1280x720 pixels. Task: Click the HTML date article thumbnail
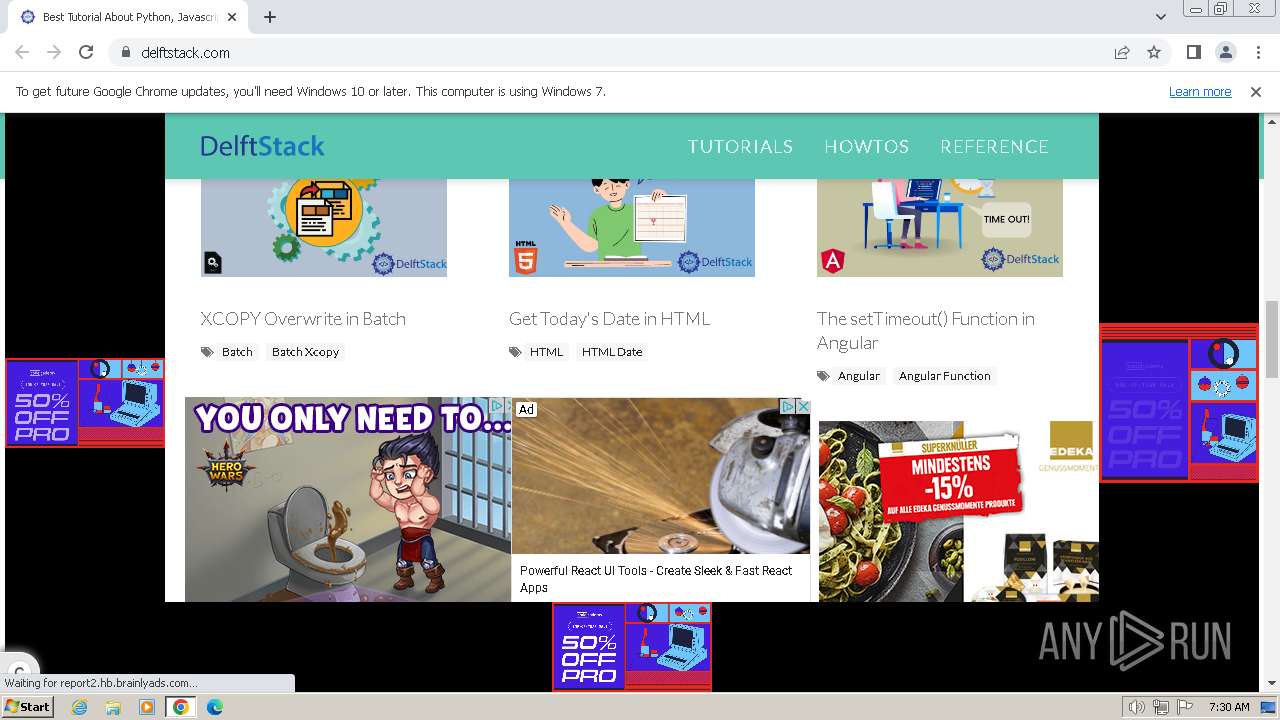pyautogui.click(x=632, y=228)
